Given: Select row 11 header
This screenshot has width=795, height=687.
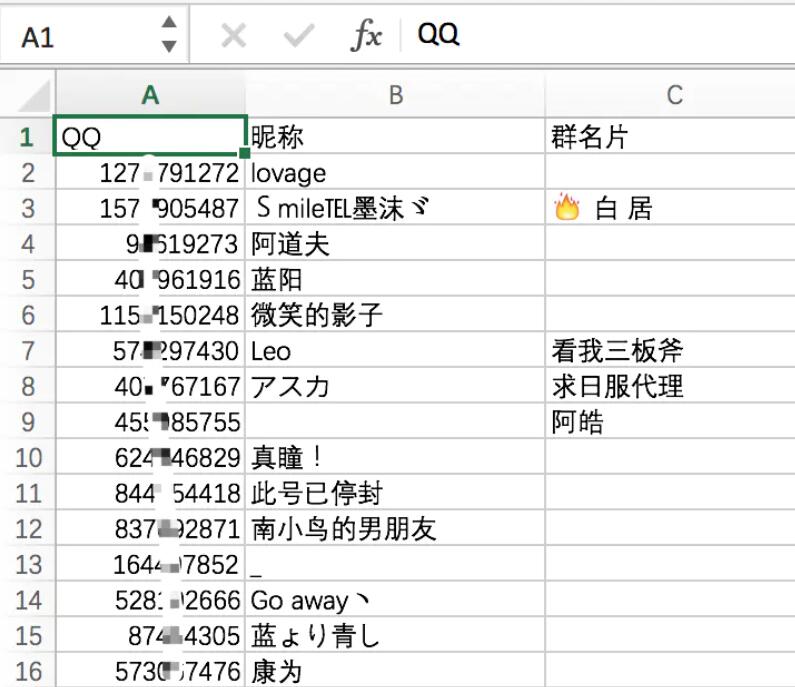Looking at the screenshot, I should pos(27,493).
